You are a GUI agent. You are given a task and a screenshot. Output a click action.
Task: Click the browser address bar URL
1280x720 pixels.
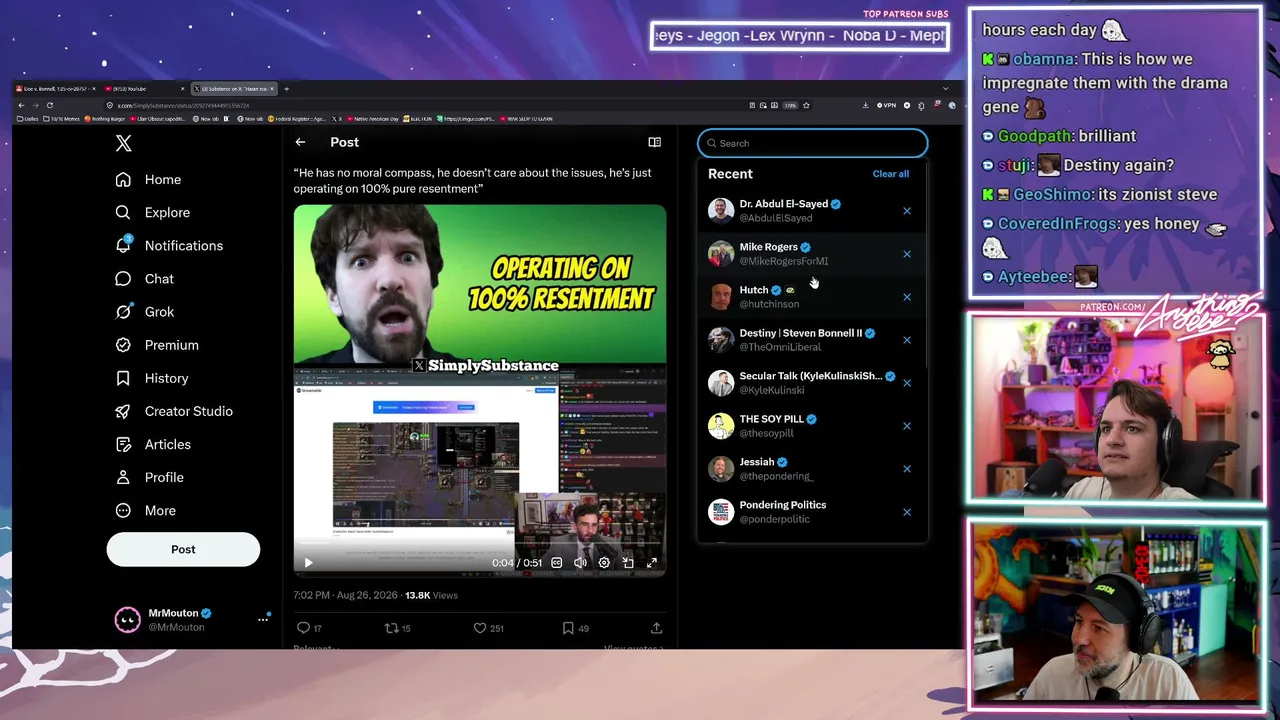[183, 105]
